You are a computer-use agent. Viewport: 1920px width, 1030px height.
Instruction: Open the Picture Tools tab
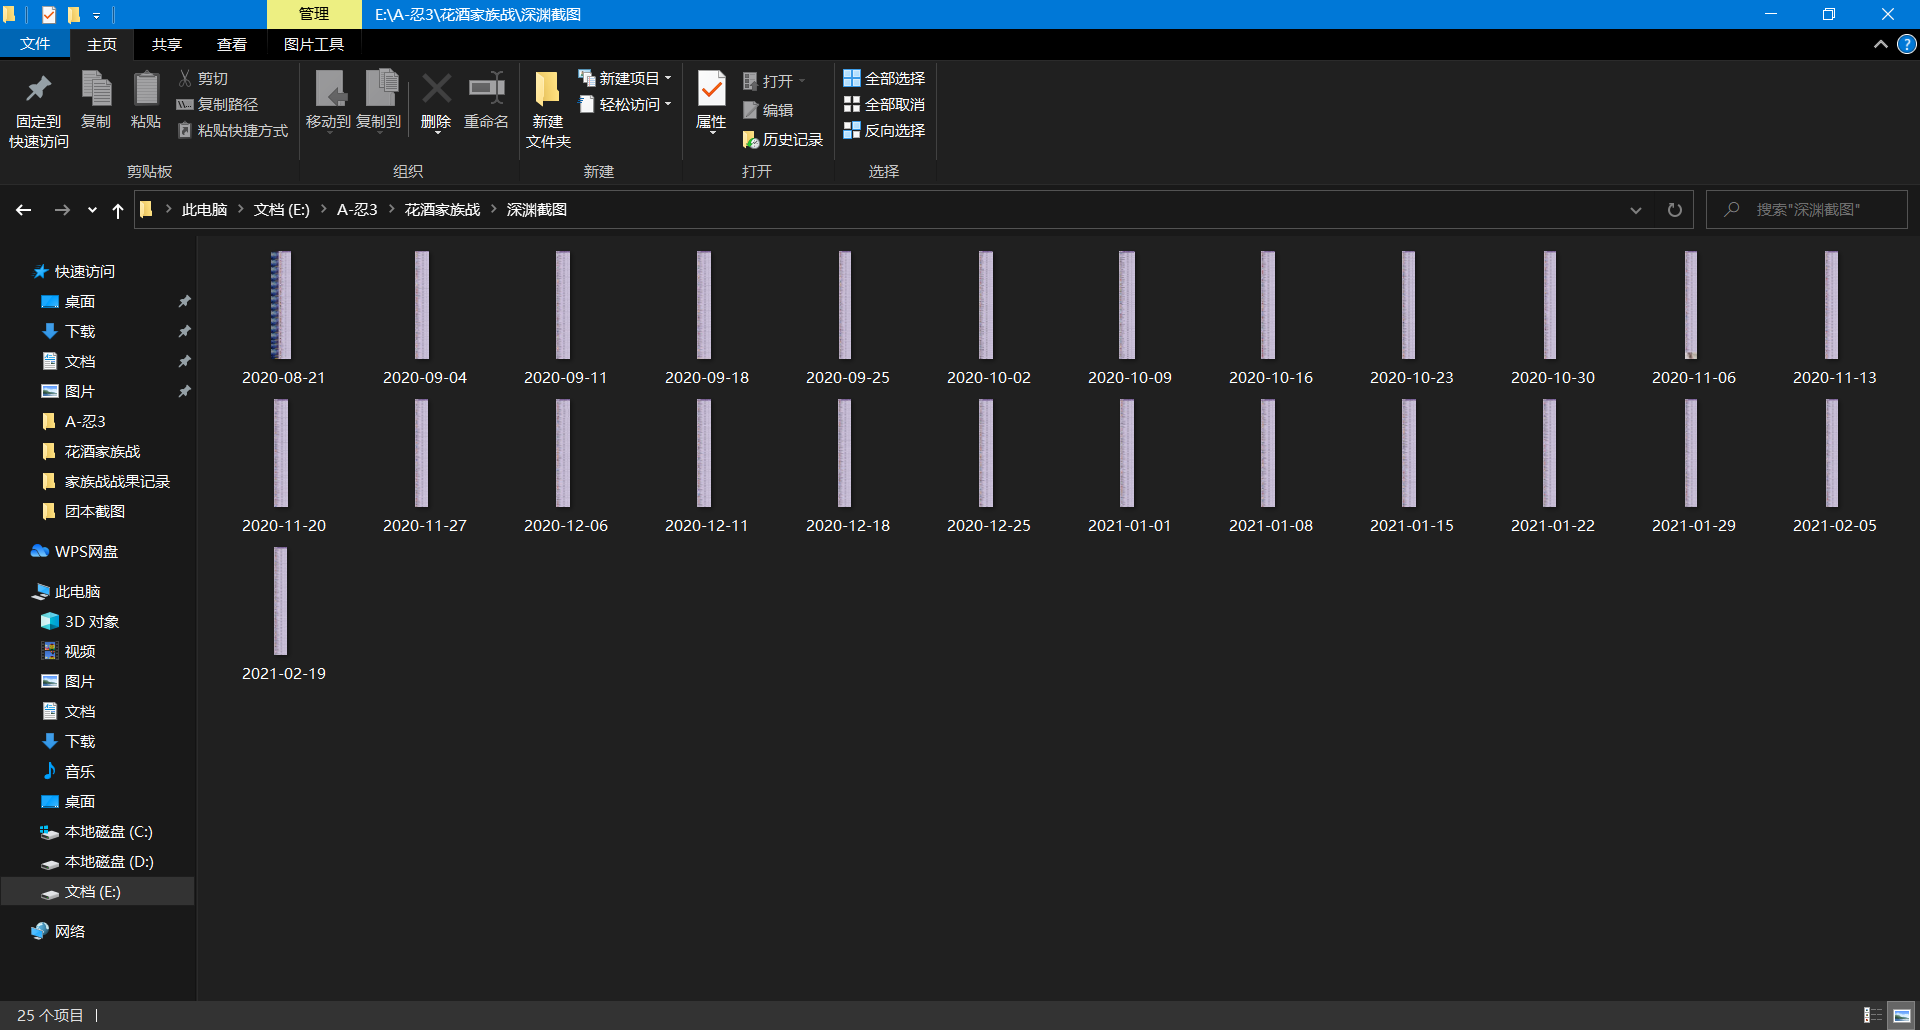[314, 44]
